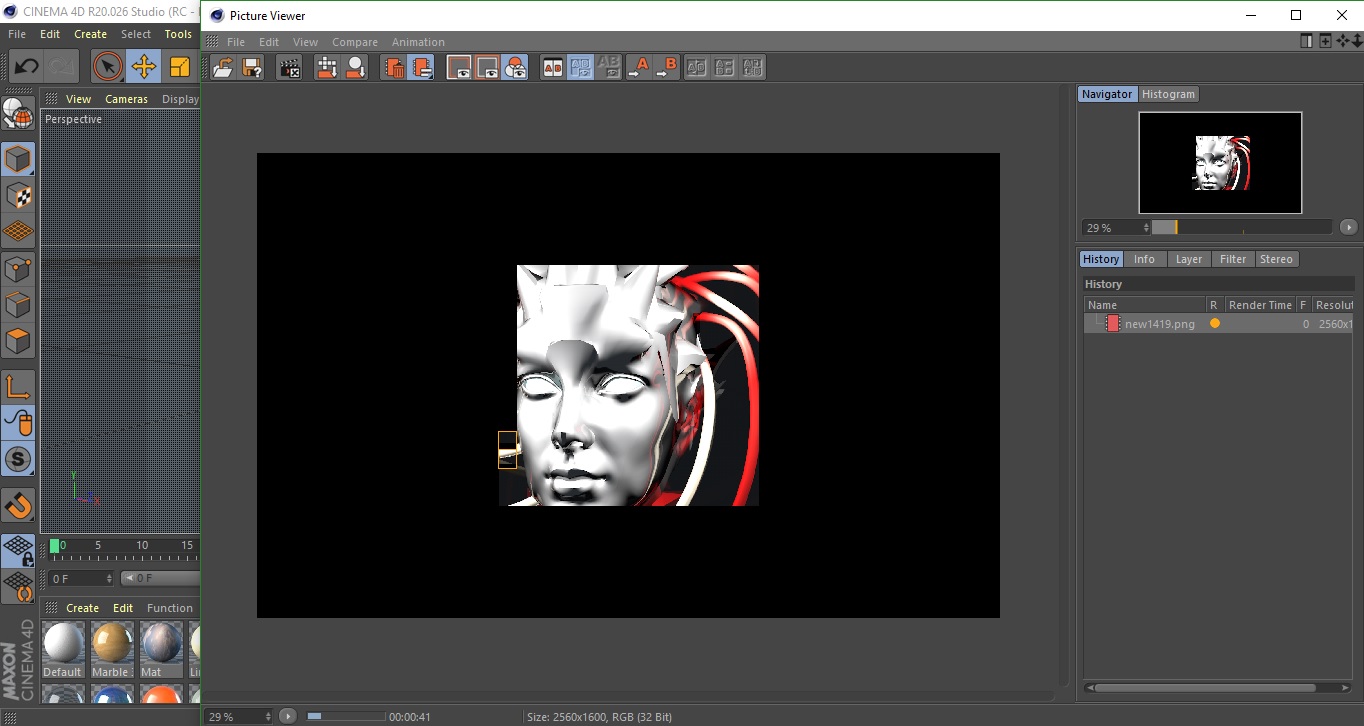Toggle the AB compare split view button
Viewport: 1364px width, 726px height.
tap(552, 68)
